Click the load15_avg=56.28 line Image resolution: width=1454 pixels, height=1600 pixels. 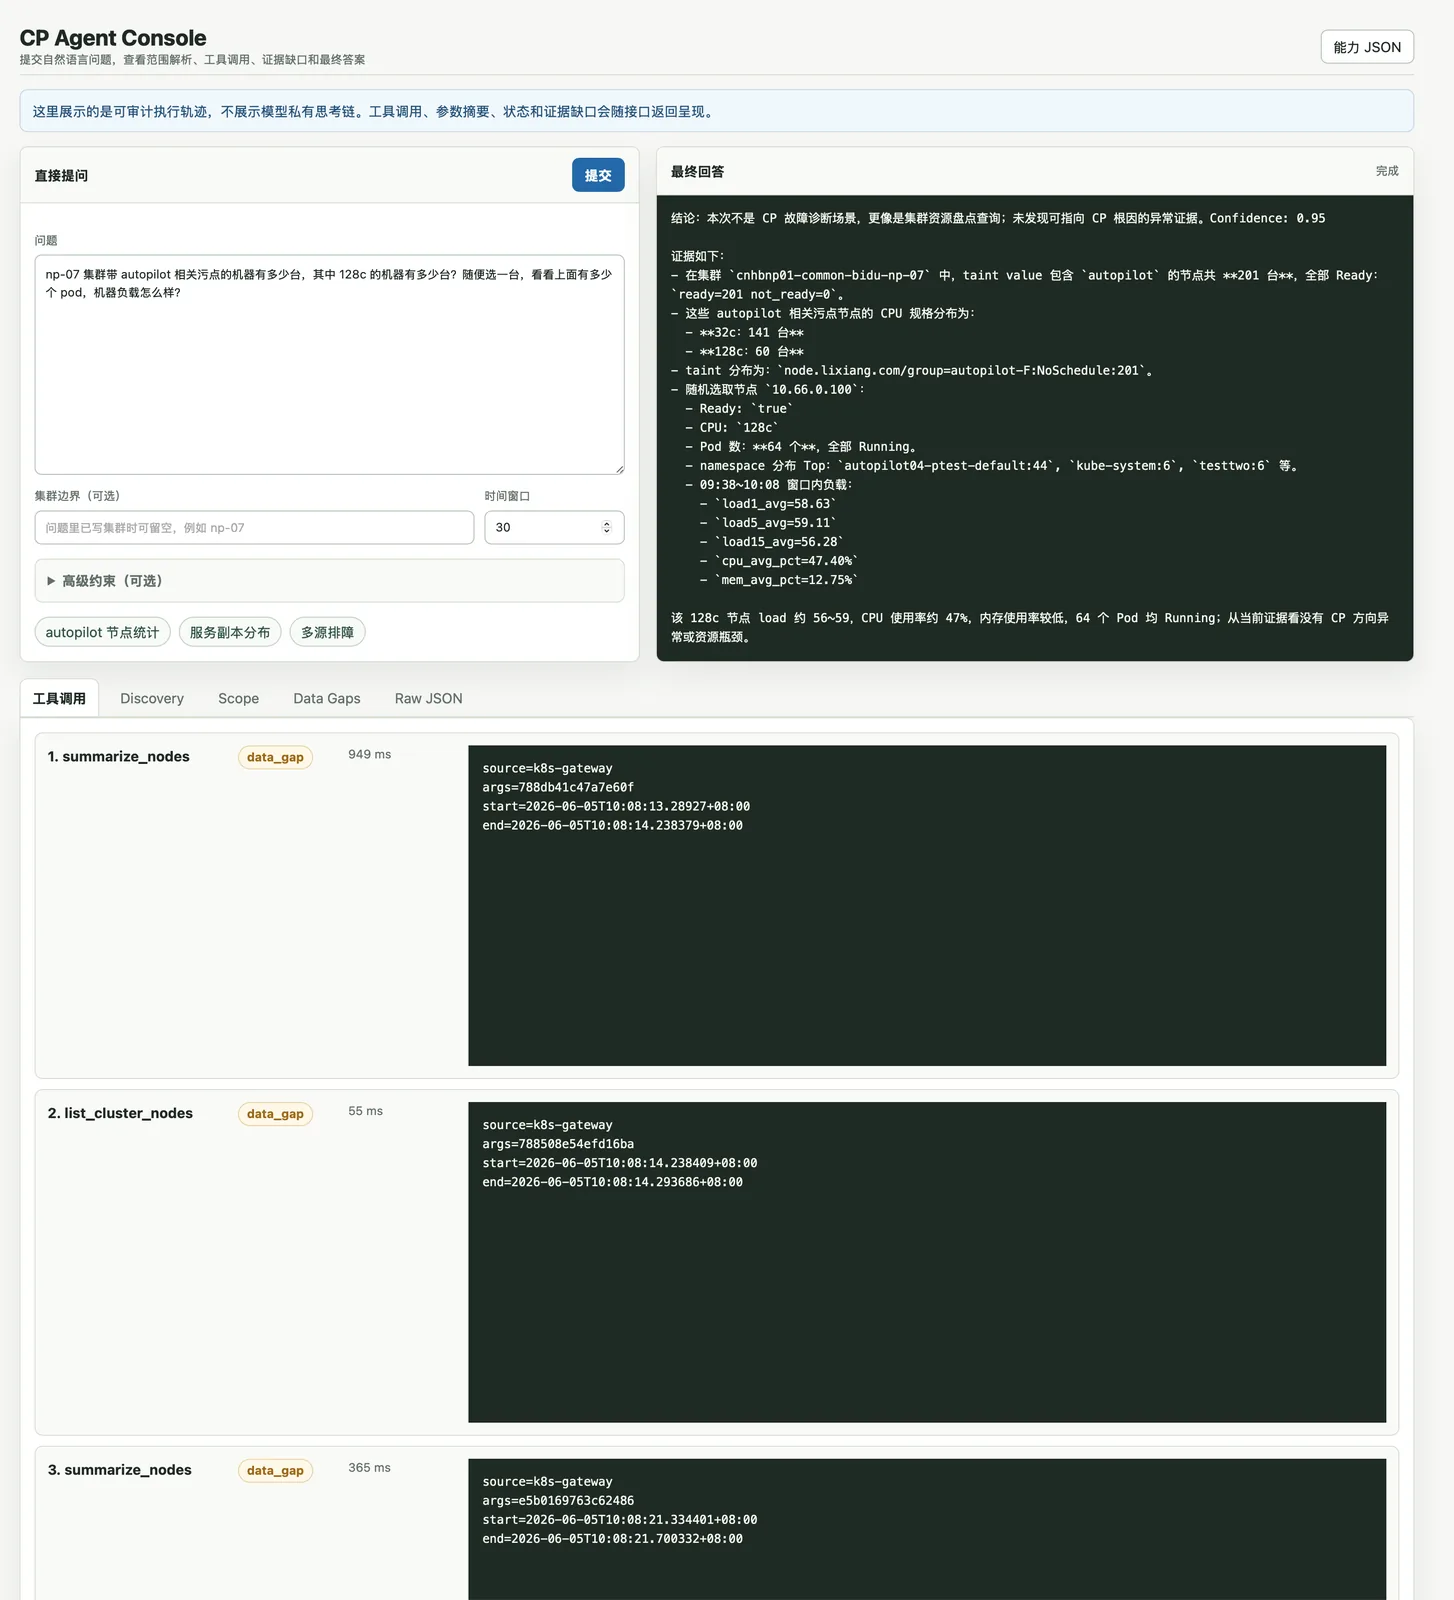772,542
